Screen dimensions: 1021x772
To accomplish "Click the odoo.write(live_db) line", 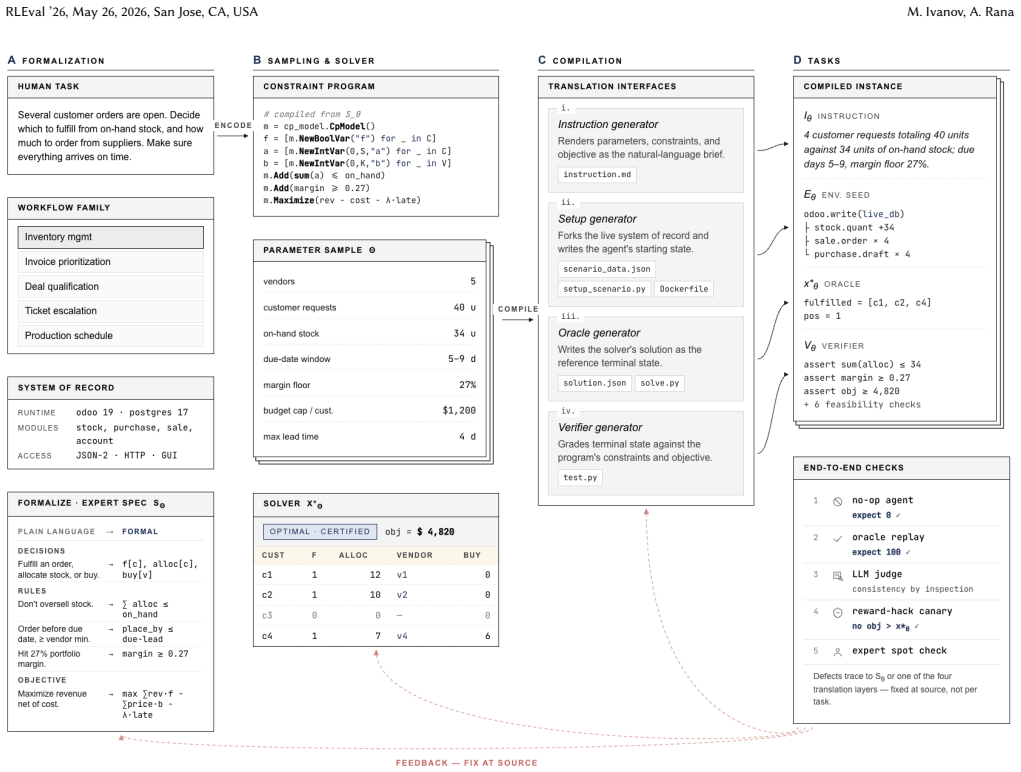I will coord(854,214).
